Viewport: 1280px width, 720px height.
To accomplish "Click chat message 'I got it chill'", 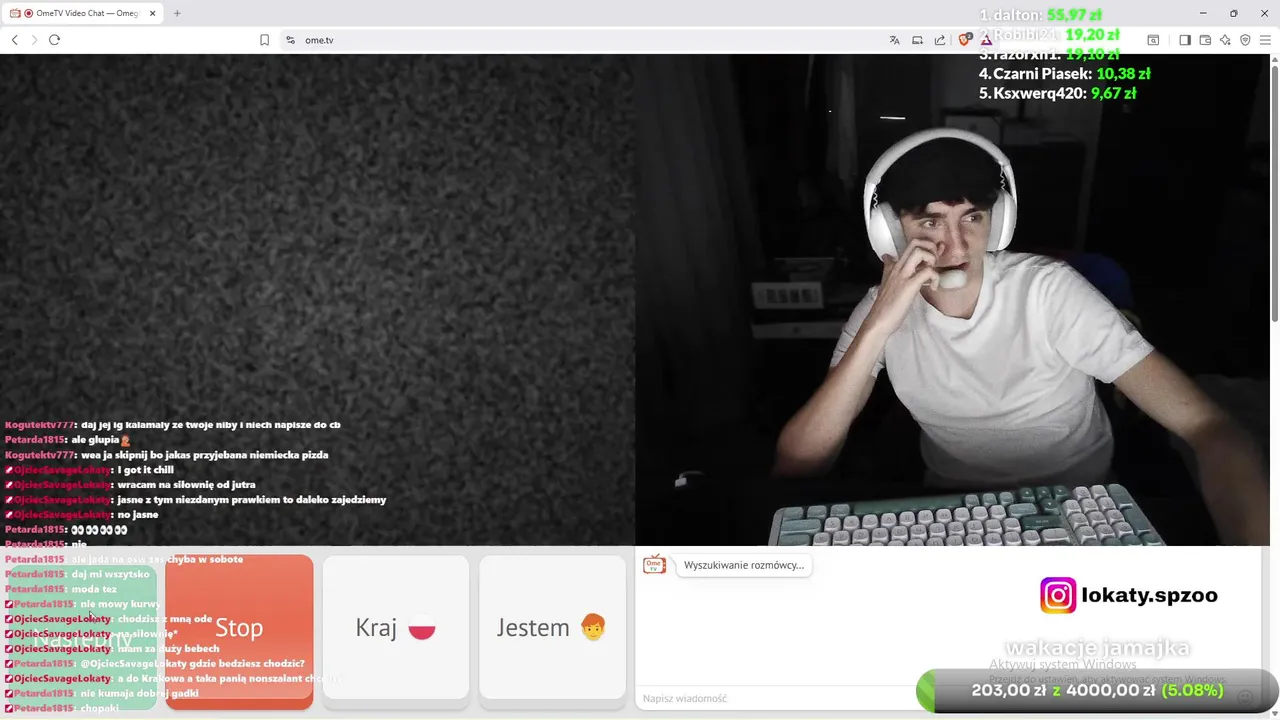I will click(145, 470).
